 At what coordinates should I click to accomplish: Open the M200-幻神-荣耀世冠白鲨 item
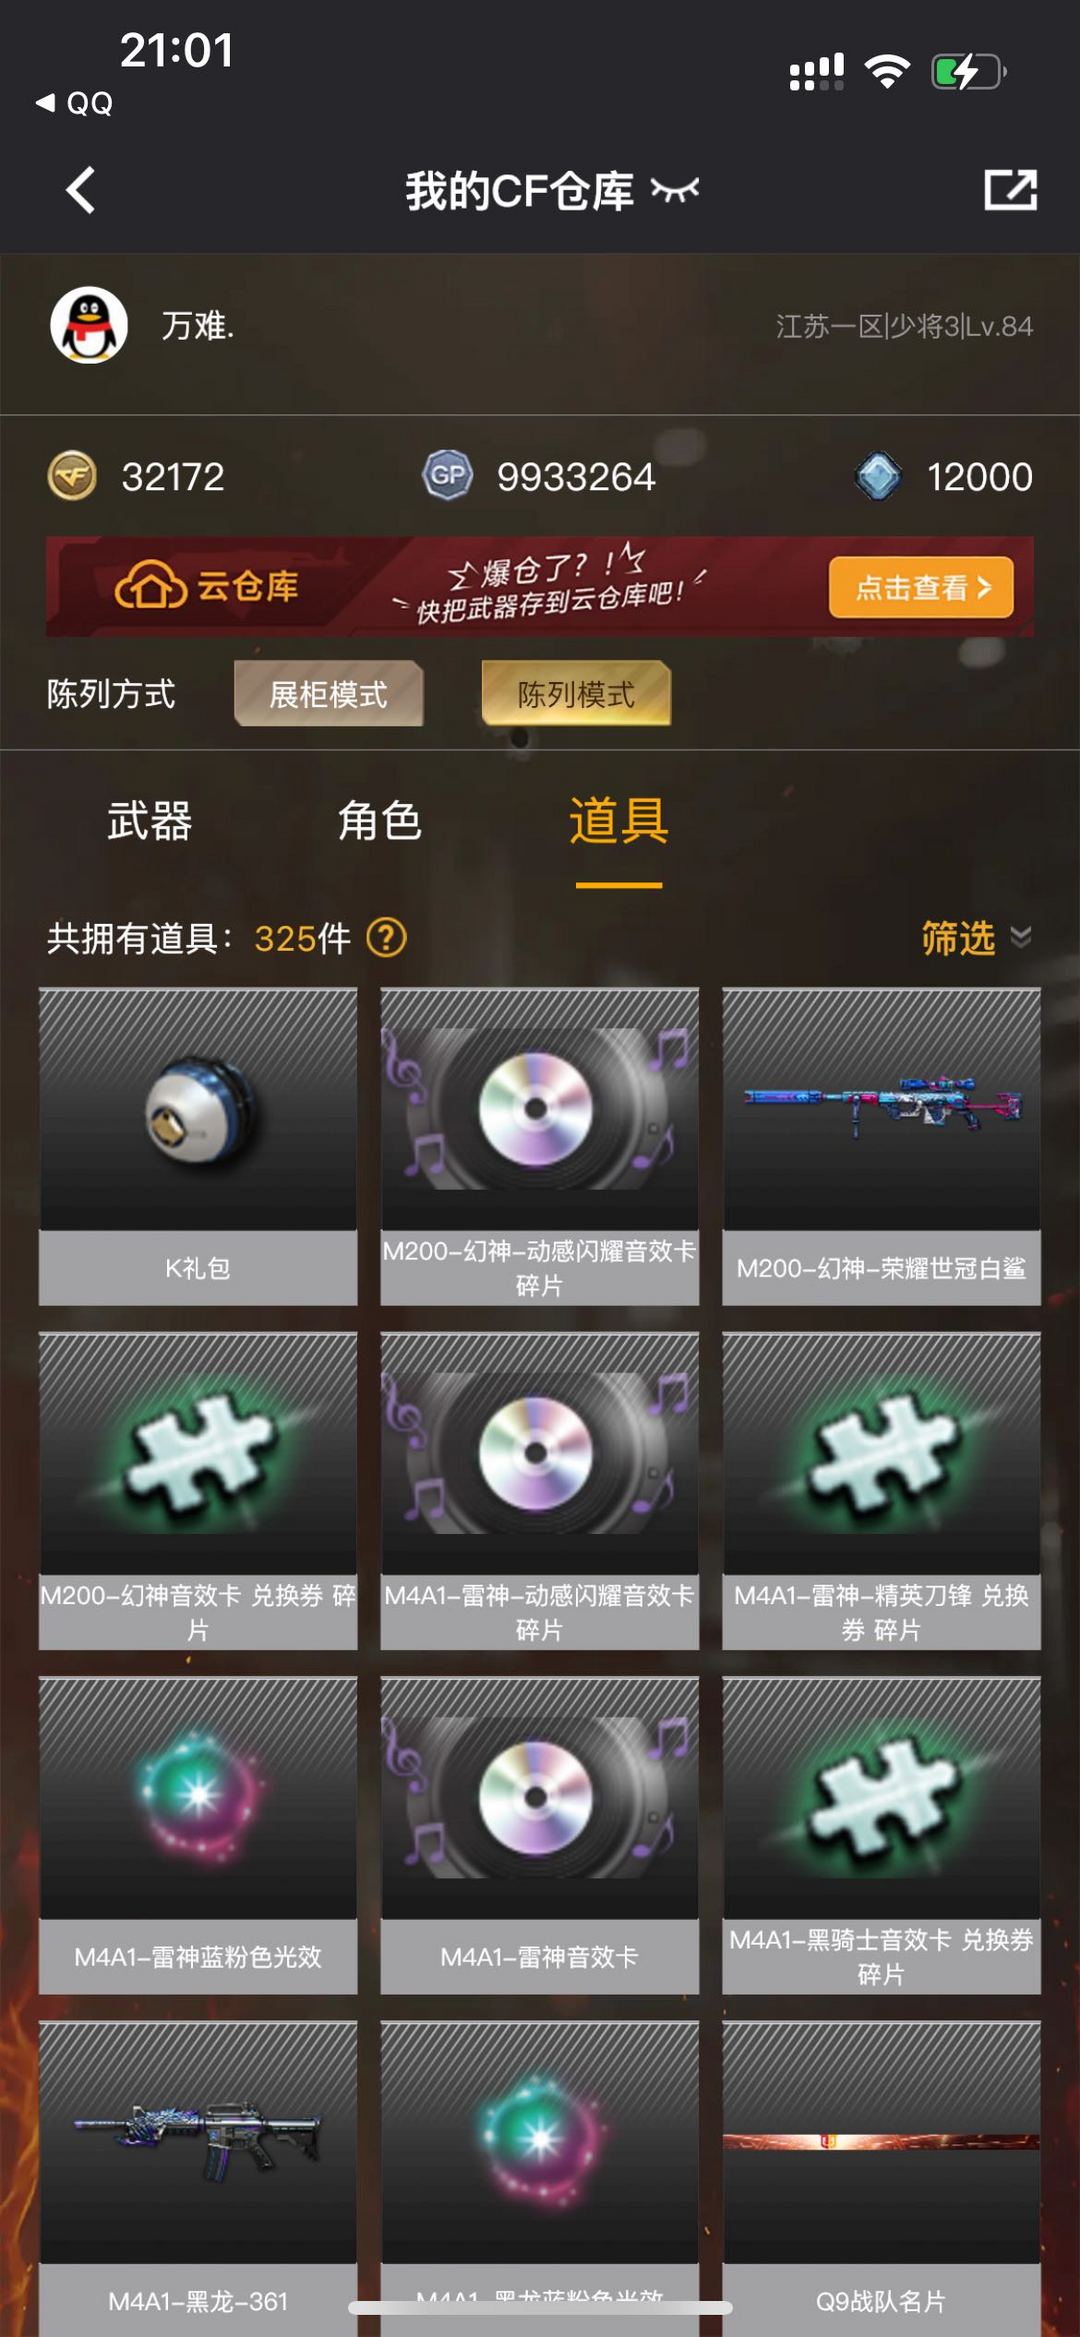coord(881,1146)
